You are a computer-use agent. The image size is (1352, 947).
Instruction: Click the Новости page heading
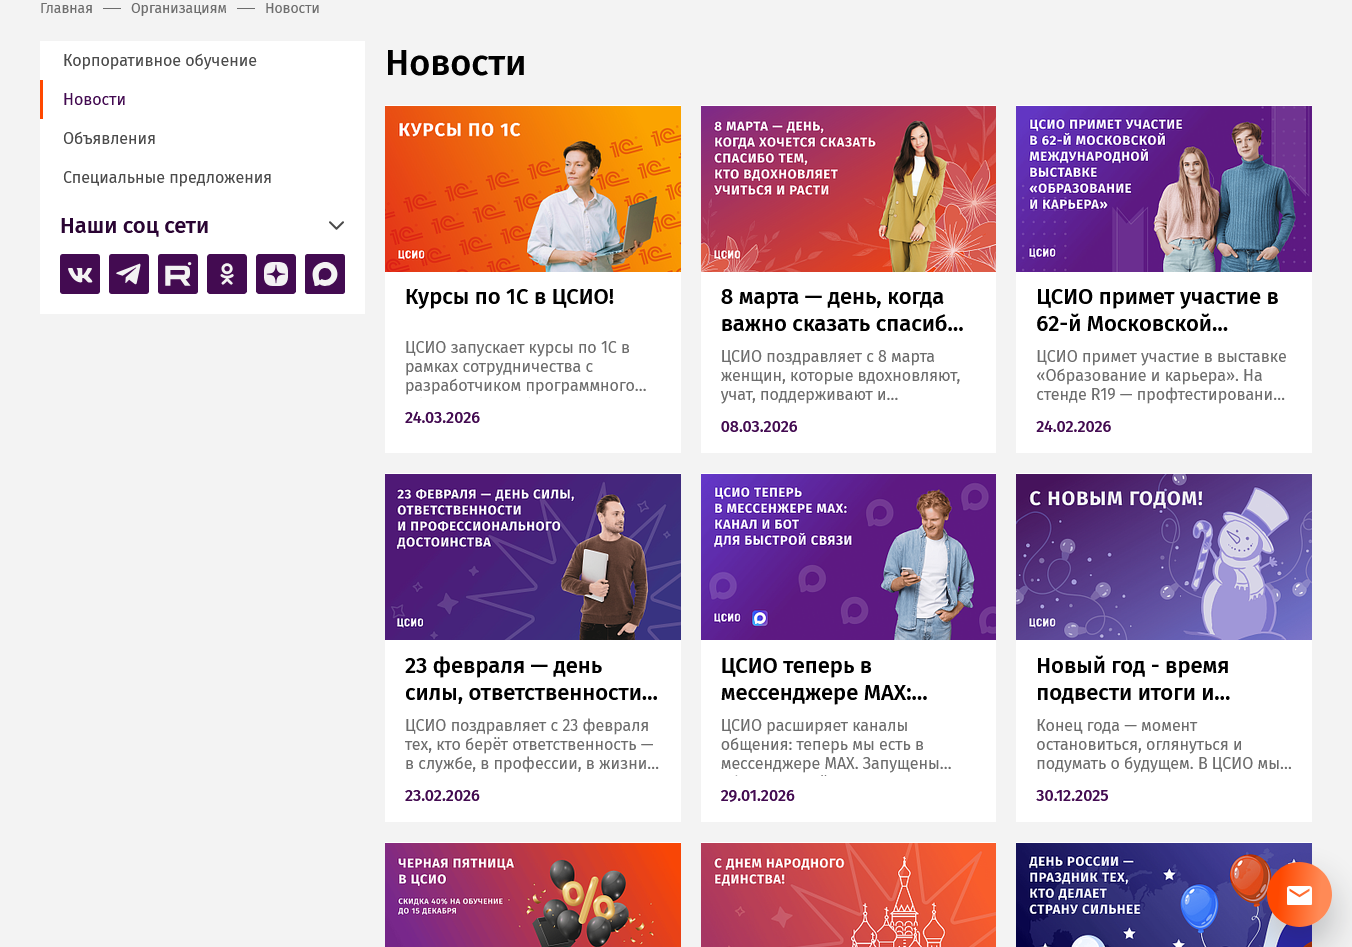456,63
